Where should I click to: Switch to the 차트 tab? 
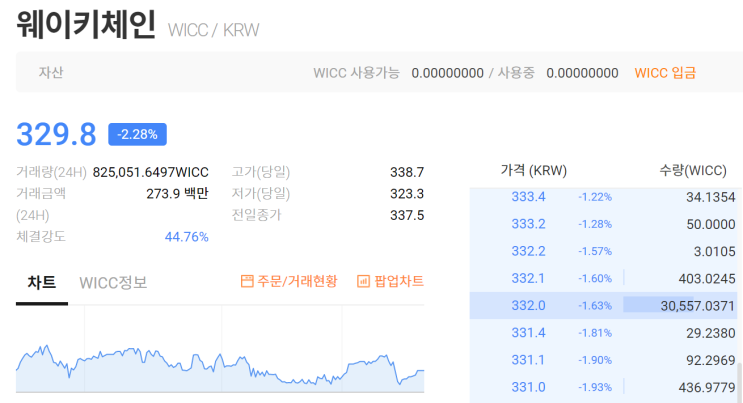coord(42,283)
